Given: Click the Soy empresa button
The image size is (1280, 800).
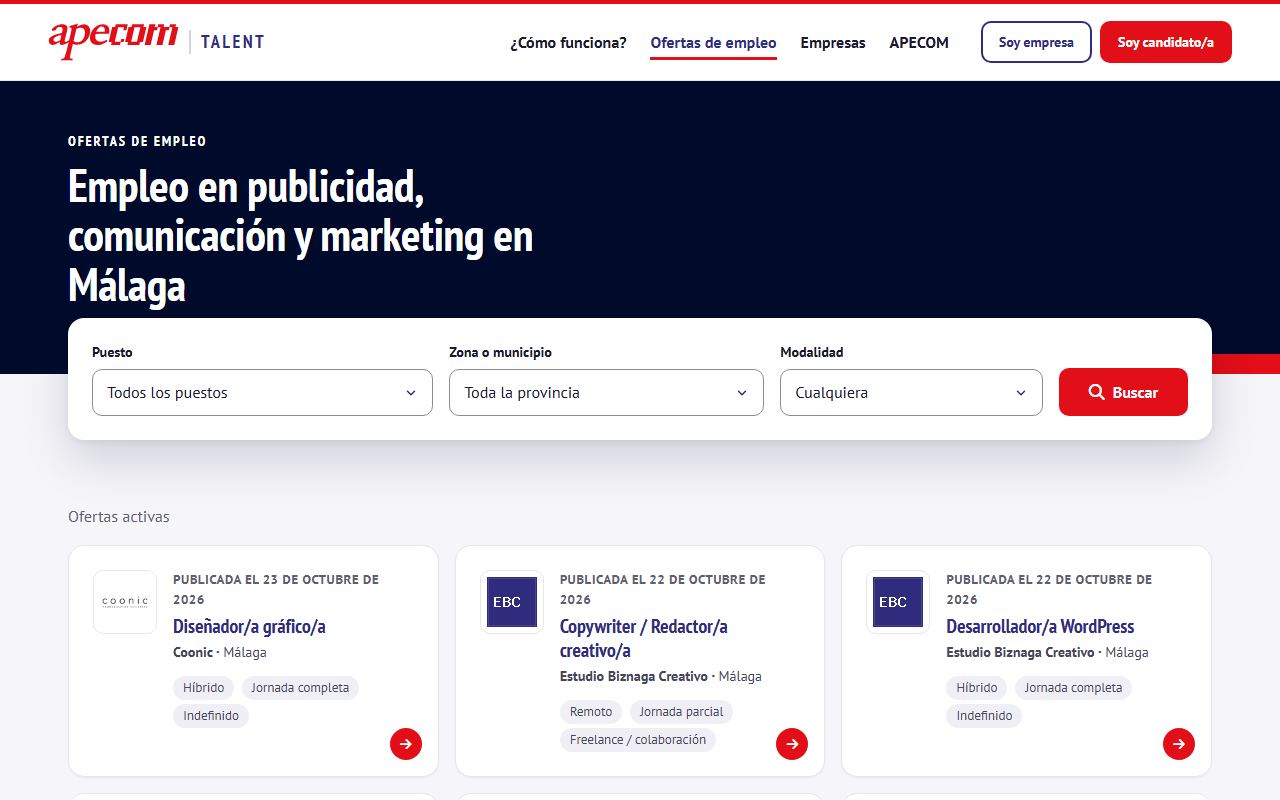Looking at the screenshot, I should 1036,42.
